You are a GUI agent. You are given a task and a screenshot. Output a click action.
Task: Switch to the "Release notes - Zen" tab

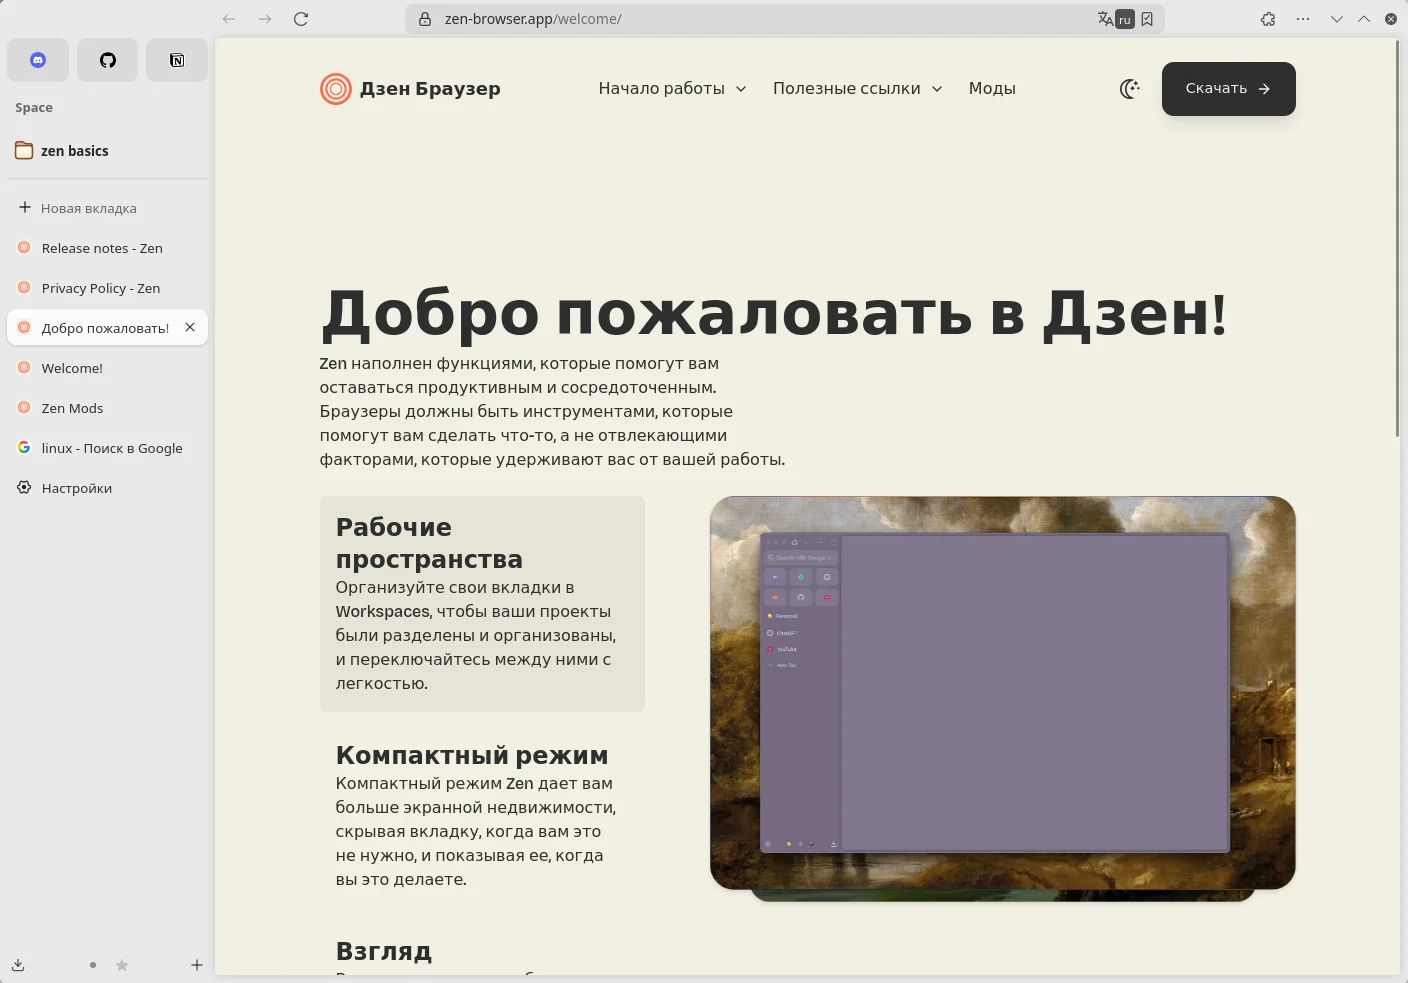(x=102, y=248)
